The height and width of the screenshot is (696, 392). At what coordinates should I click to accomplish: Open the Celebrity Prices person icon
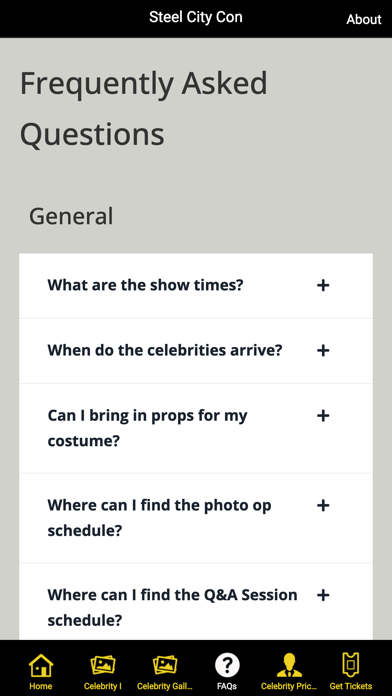coord(289,665)
